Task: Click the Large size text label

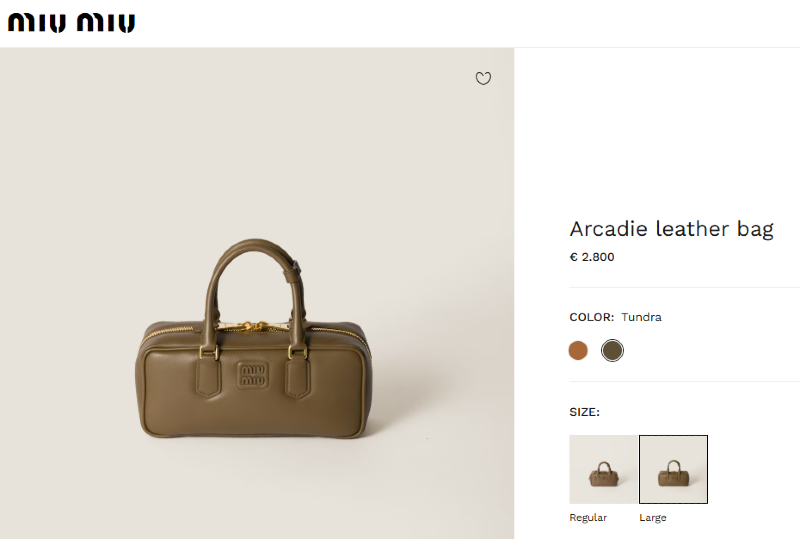Action: point(653,518)
